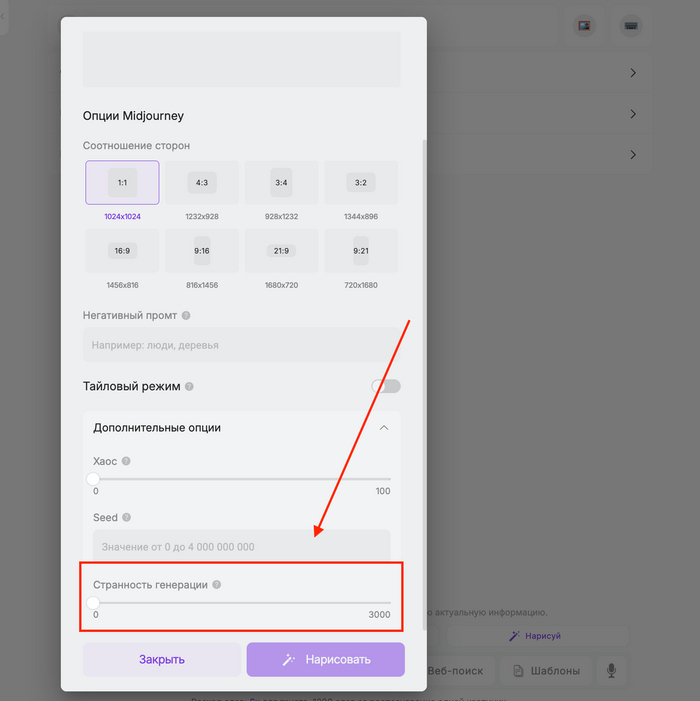The width and height of the screenshot is (700, 701).
Task: Click the dark keyboard-style icon at top right
Action: [x=630, y=25]
